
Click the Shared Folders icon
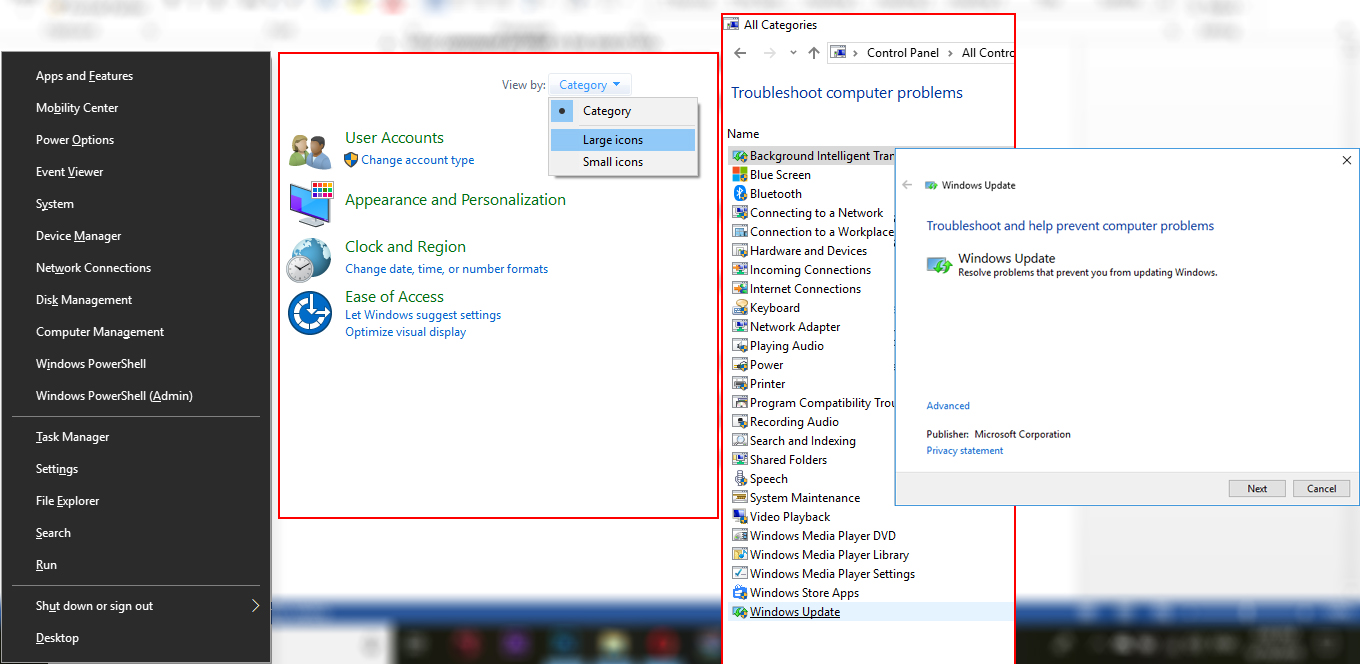click(740, 460)
